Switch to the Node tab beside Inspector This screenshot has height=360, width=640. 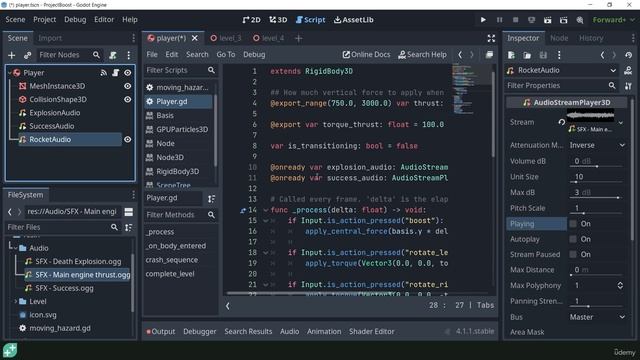tap(559, 38)
